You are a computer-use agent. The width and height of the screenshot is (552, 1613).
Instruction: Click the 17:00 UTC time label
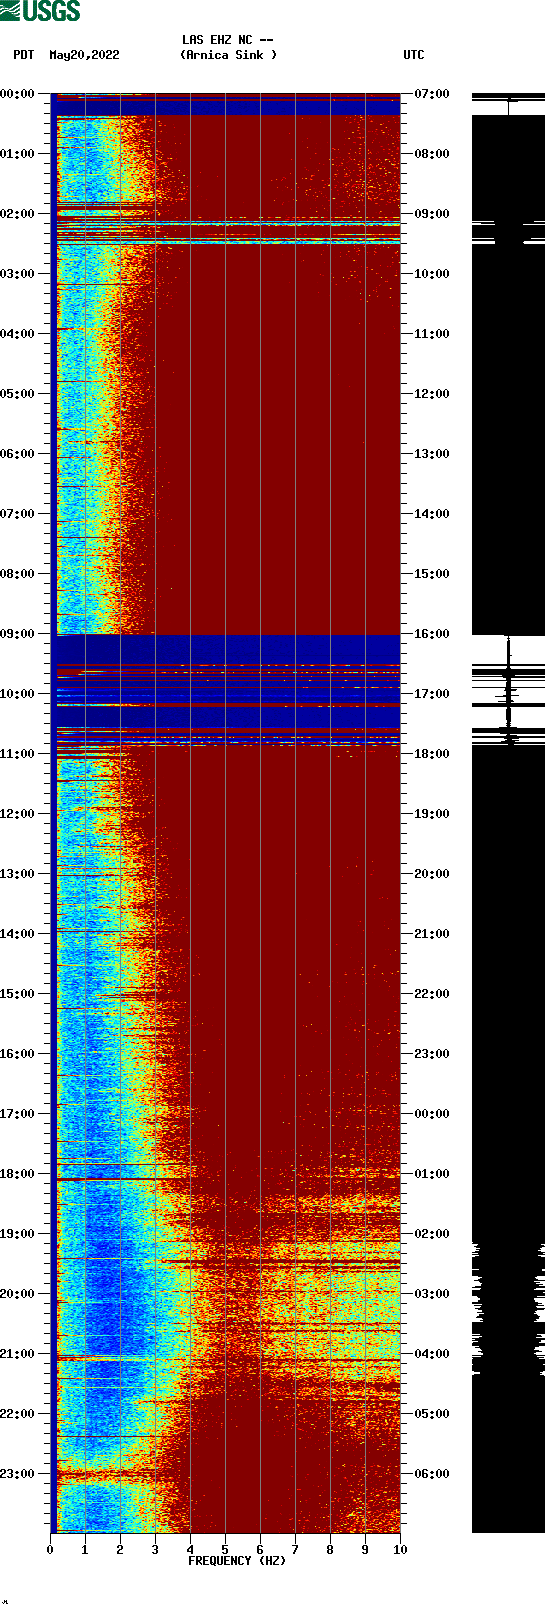tap(432, 694)
